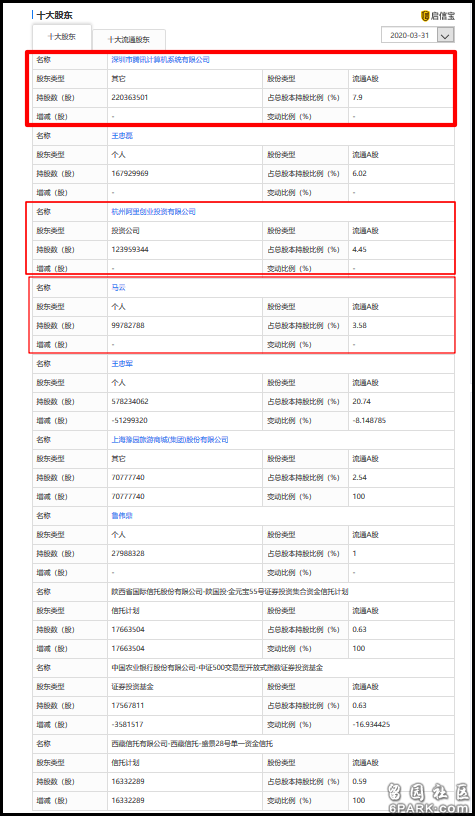Open the 王忠军 shareholder link
The image size is (475, 816).
(x=122, y=364)
